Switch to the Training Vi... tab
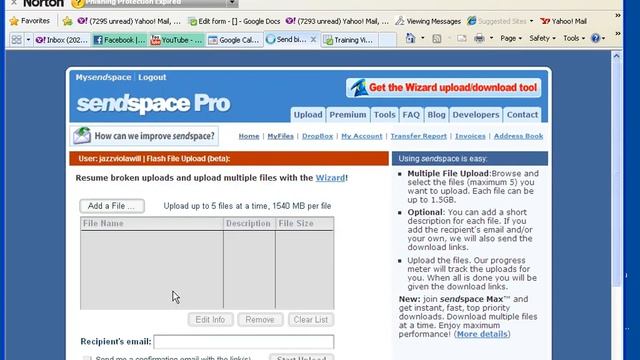The width and height of the screenshot is (640, 360). (x=349, y=40)
